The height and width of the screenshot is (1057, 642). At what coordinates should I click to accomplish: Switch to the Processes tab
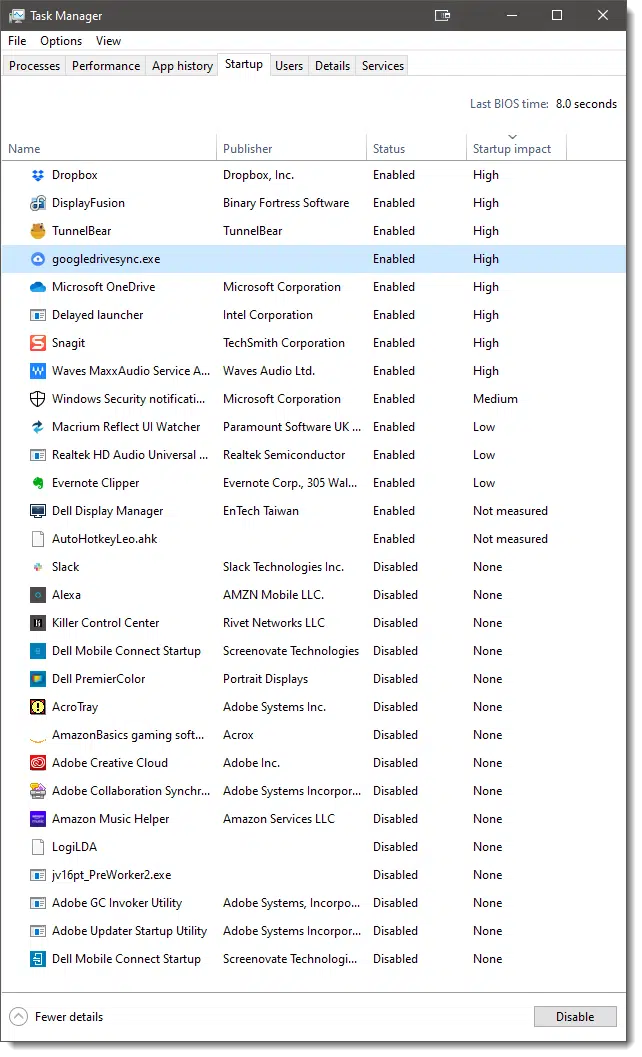[34, 65]
